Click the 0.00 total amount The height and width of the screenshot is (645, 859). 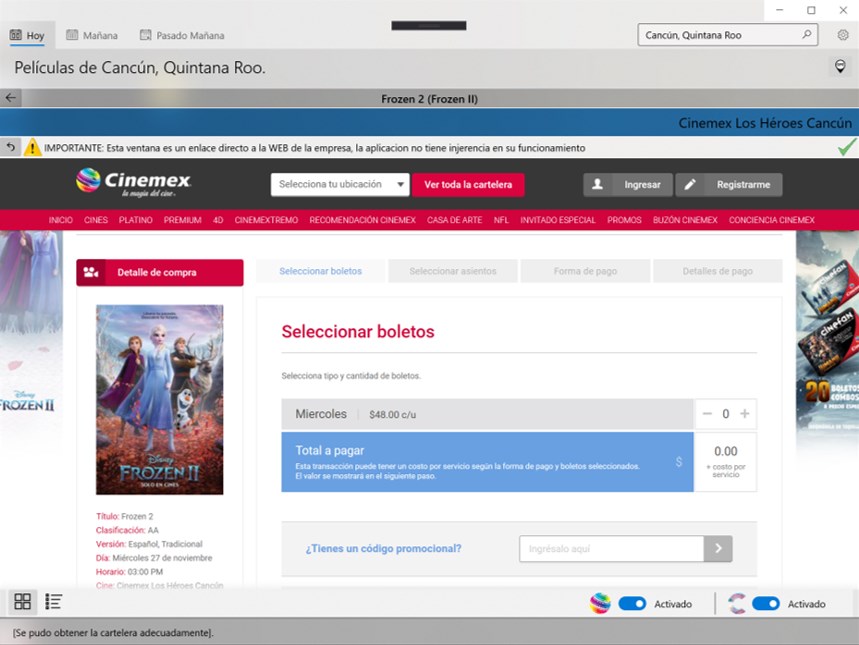click(725, 451)
